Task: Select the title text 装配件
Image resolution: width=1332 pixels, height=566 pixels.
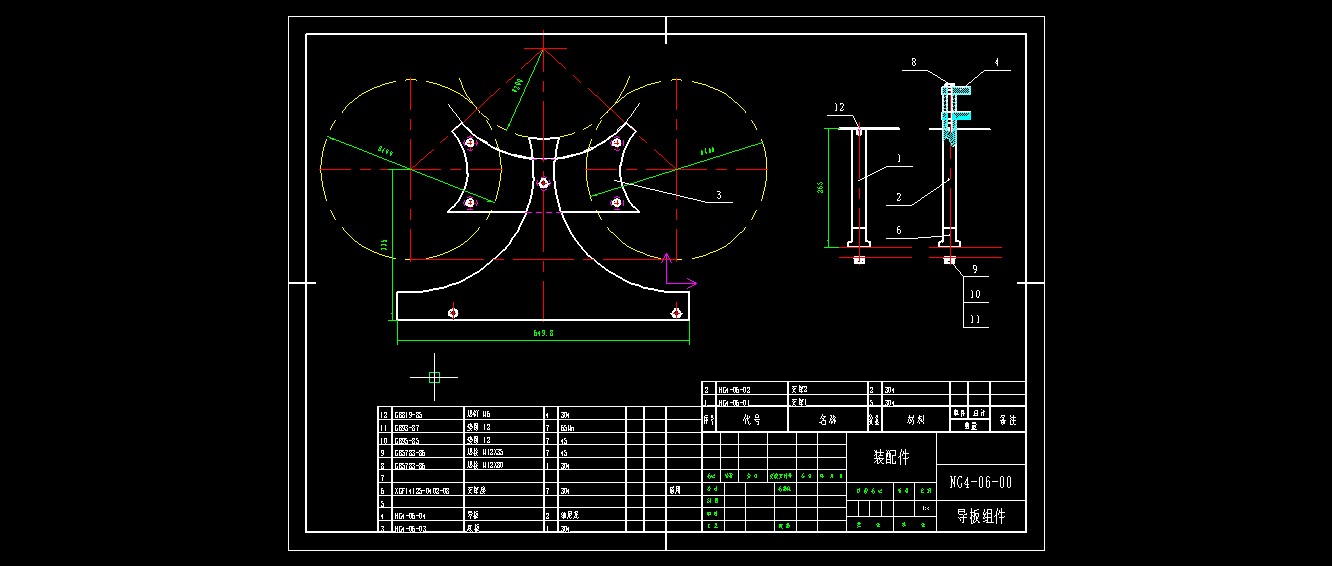Action: [891, 457]
